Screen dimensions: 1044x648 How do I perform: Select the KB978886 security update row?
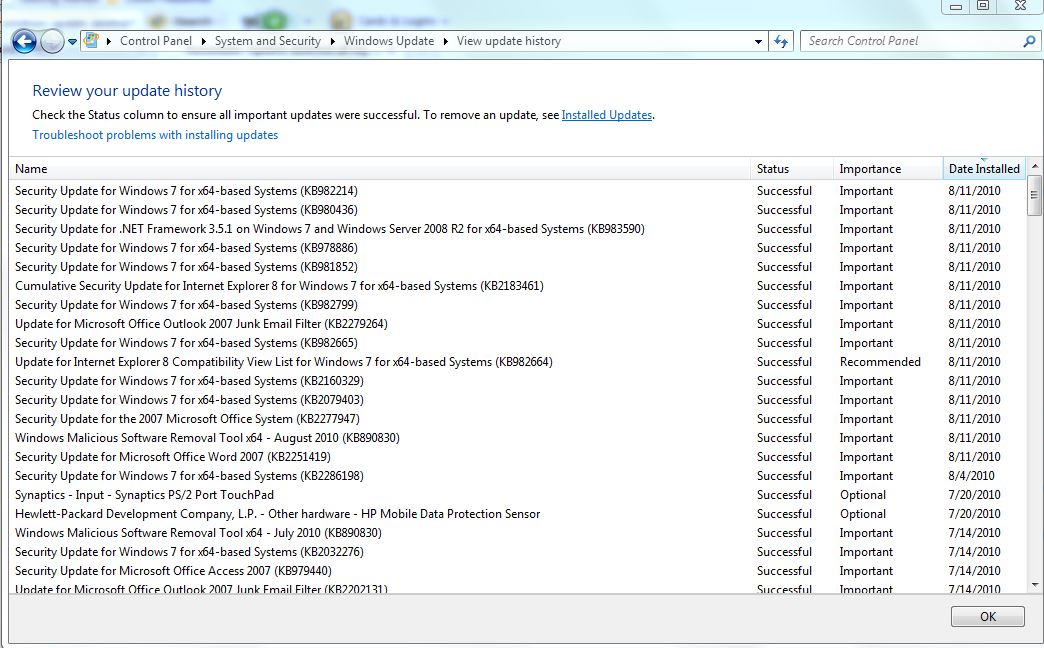(x=517, y=248)
